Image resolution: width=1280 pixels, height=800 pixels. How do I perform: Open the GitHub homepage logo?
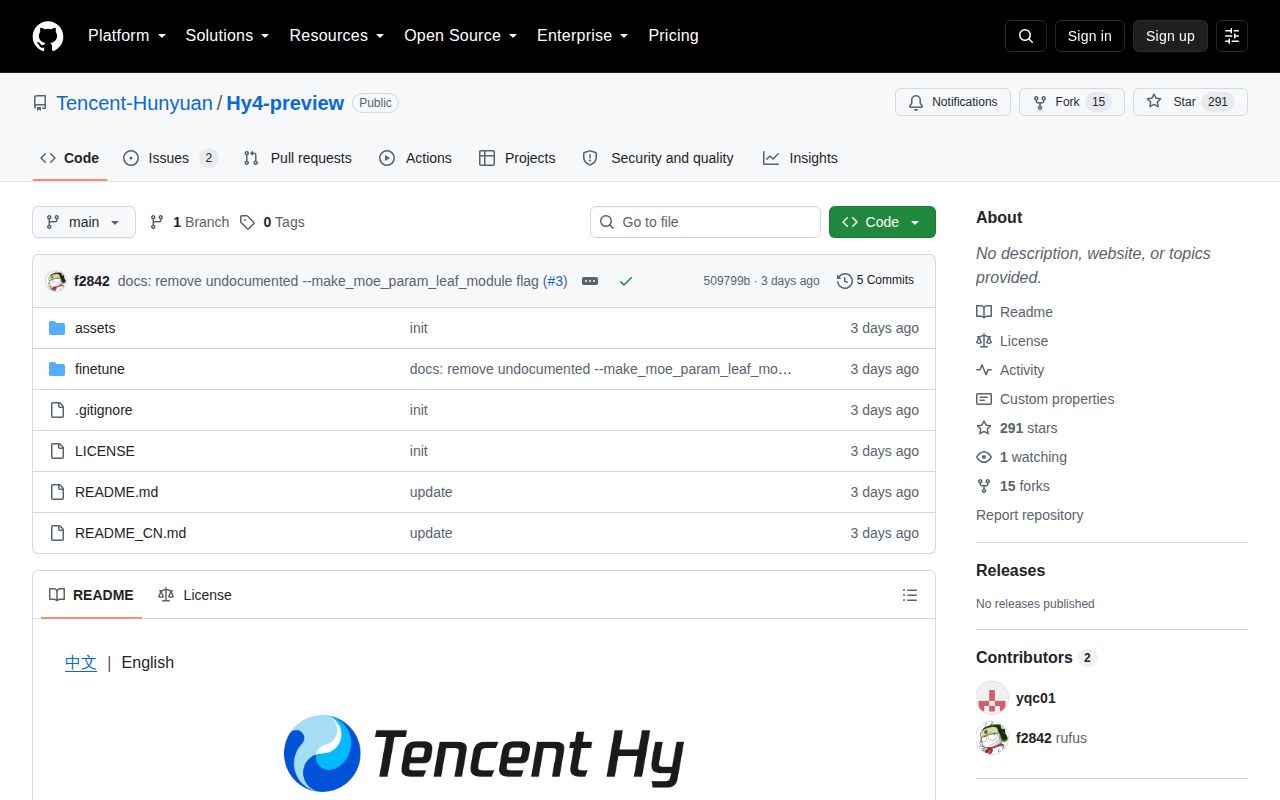coord(48,36)
